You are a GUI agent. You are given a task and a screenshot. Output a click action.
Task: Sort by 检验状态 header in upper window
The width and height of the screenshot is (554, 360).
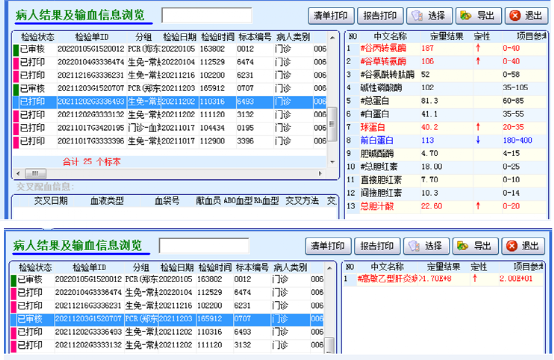coord(37,37)
